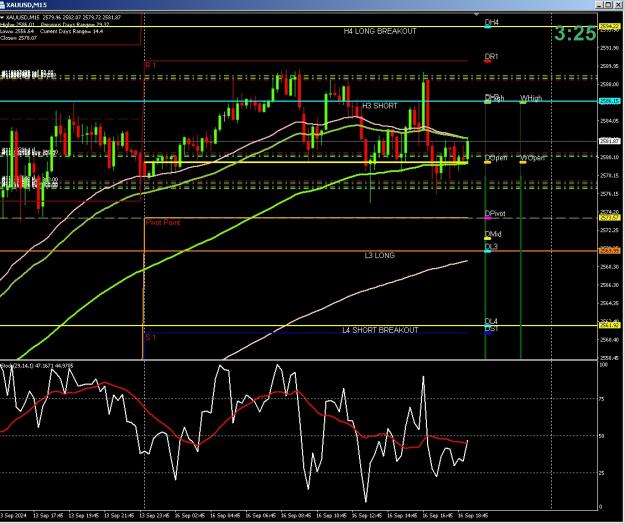This screenshot has height=524, width=625.
Task: Click the 25 level on stochastic scale
Action: coord(603,473)
